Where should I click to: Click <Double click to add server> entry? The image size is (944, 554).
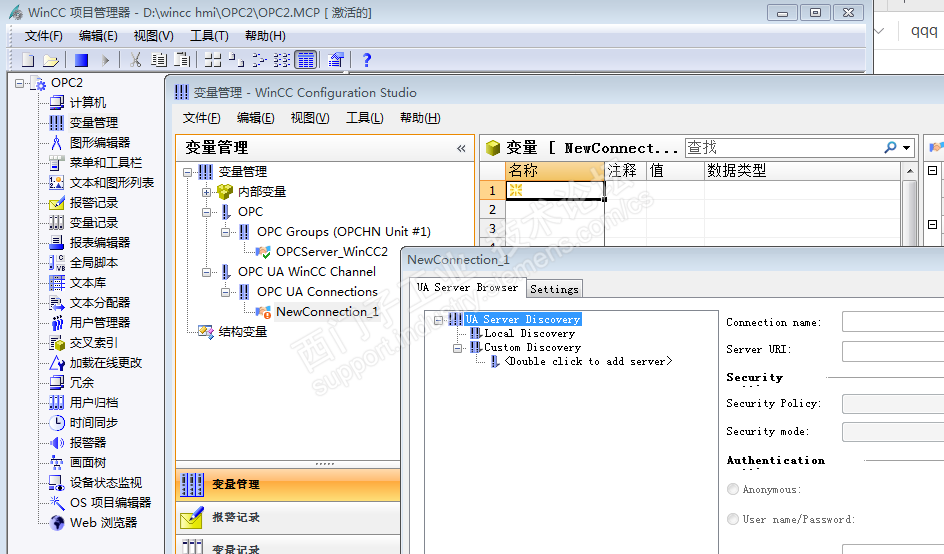click(588, 362)
